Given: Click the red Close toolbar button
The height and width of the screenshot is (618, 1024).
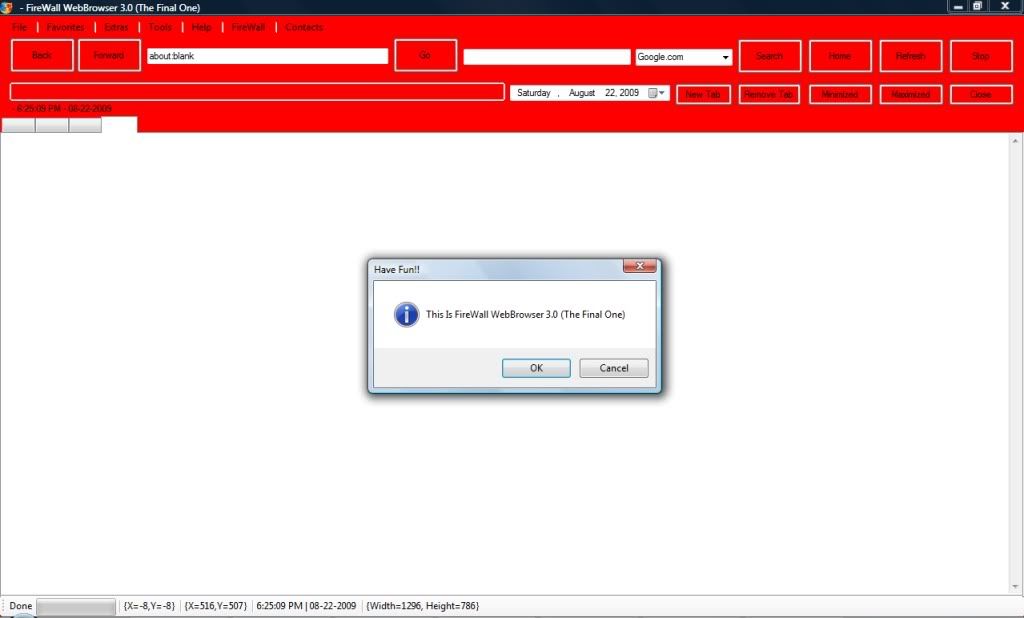Looking at the screenshot, I should (x=982, y=95).
